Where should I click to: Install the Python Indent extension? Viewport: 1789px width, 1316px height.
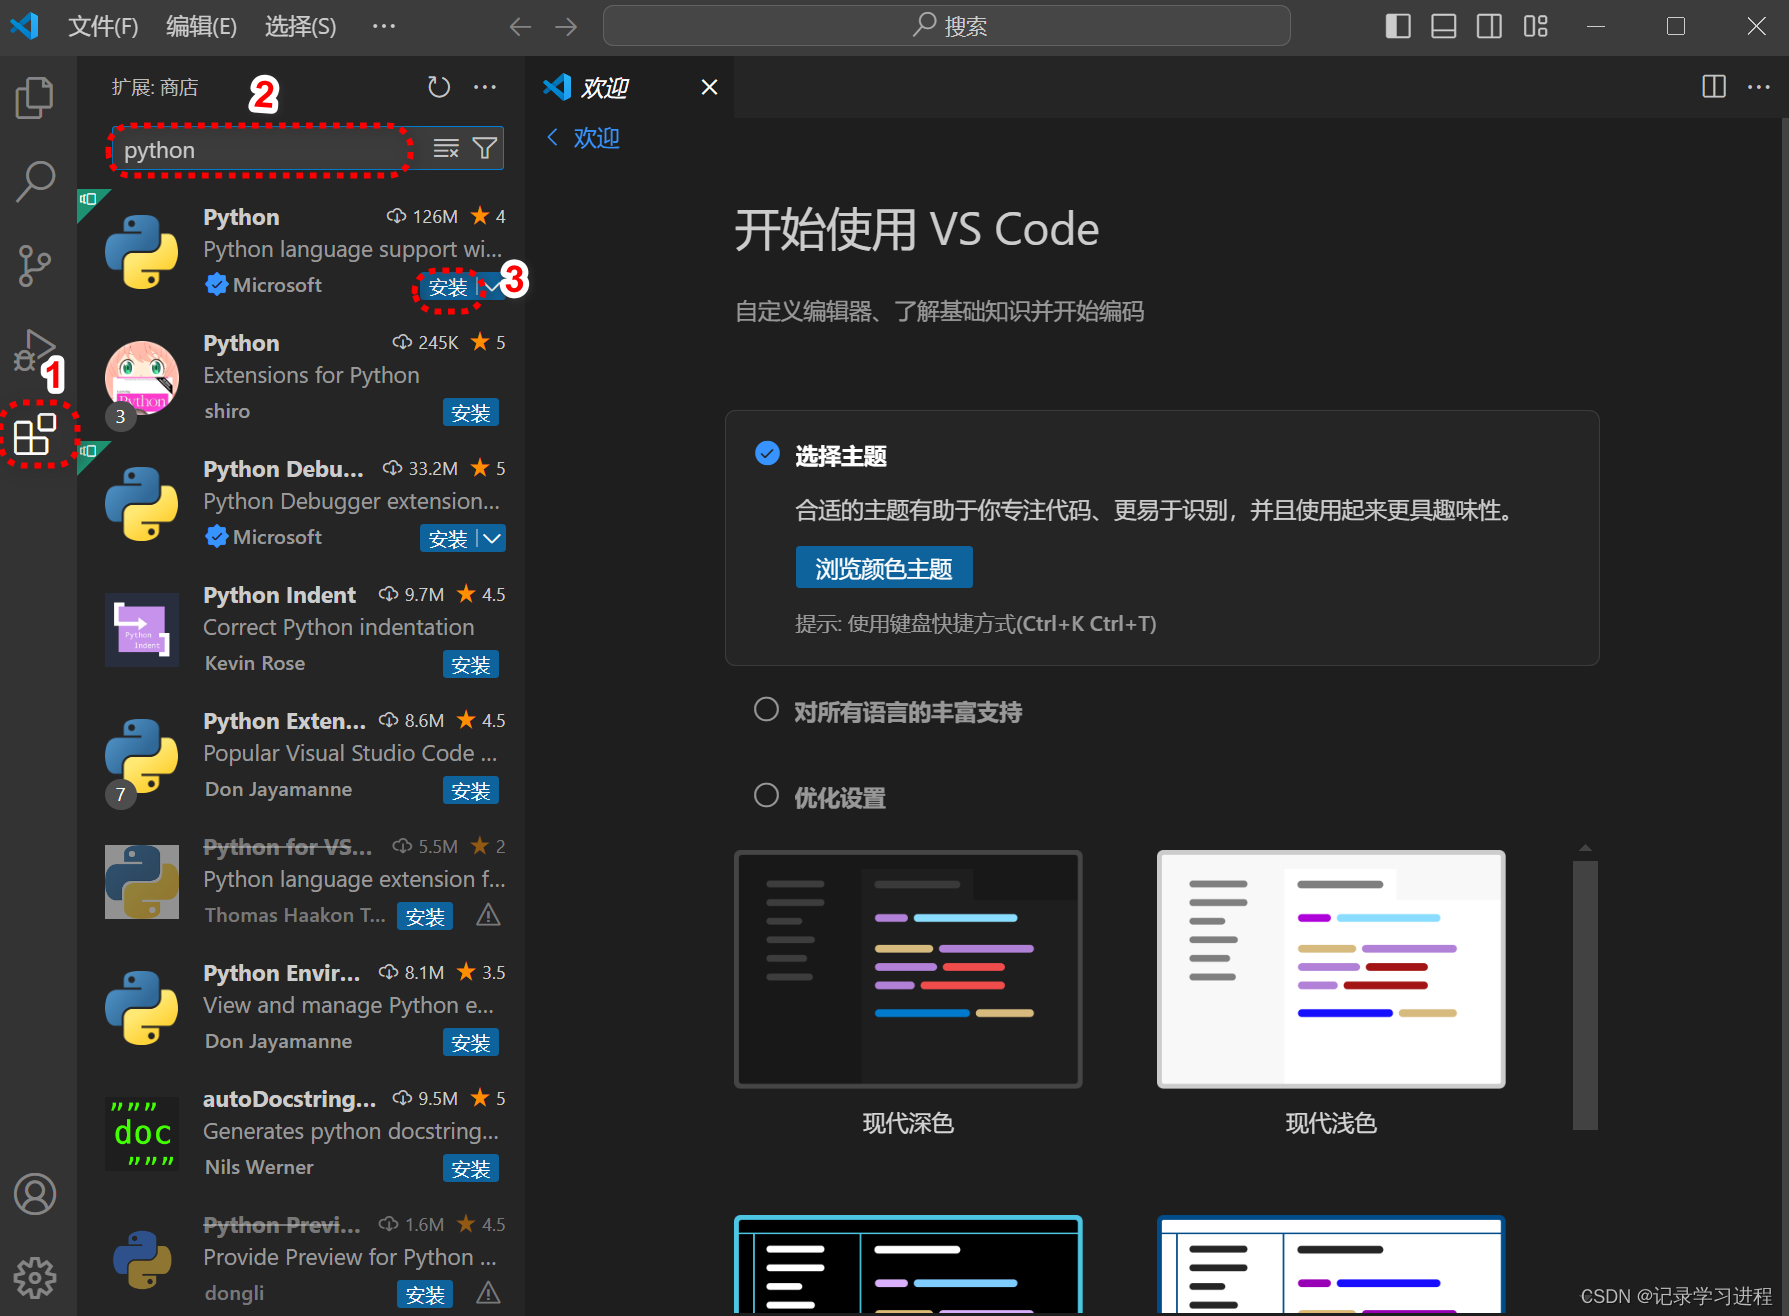coord(470,663)
